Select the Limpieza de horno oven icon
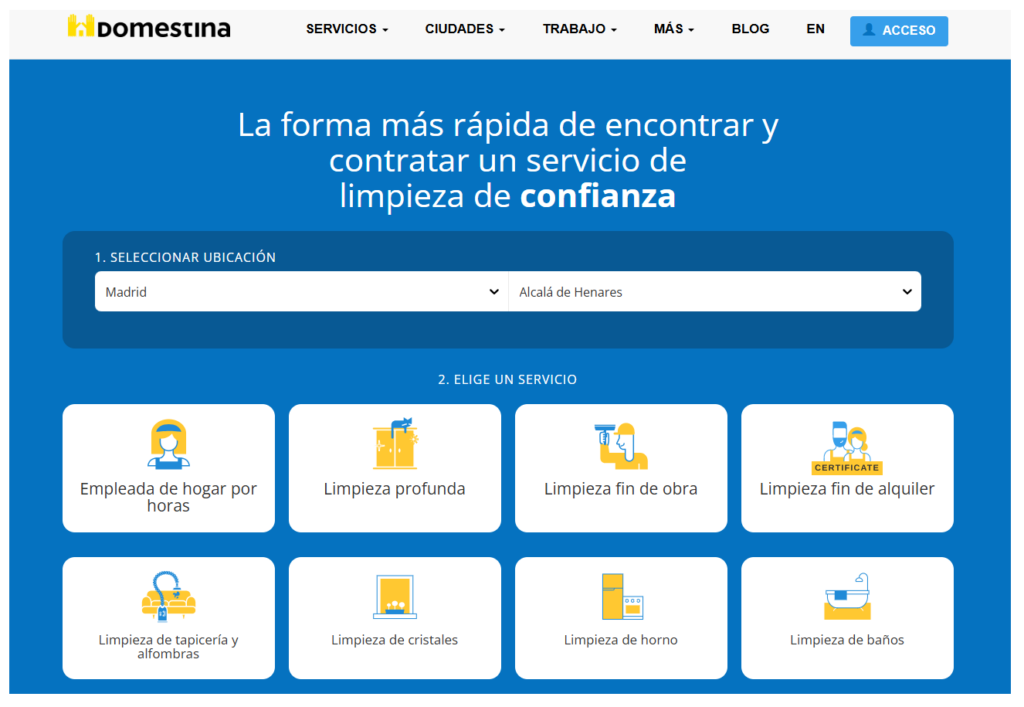 pyautogui.click(x=620, y=597)
